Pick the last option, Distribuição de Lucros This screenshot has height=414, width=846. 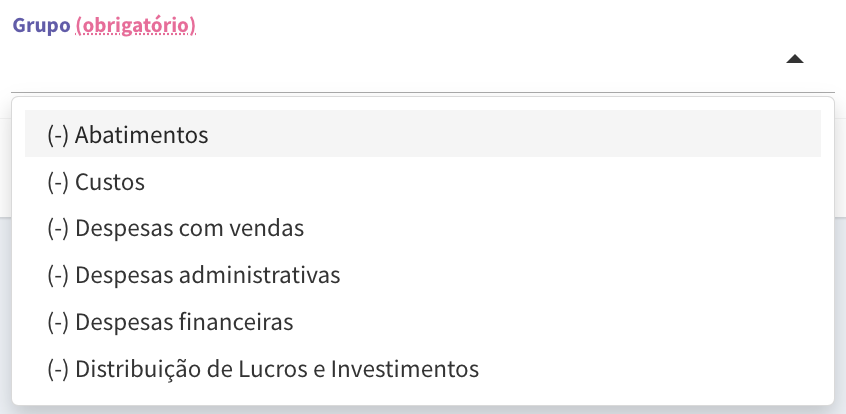[423, 369]
